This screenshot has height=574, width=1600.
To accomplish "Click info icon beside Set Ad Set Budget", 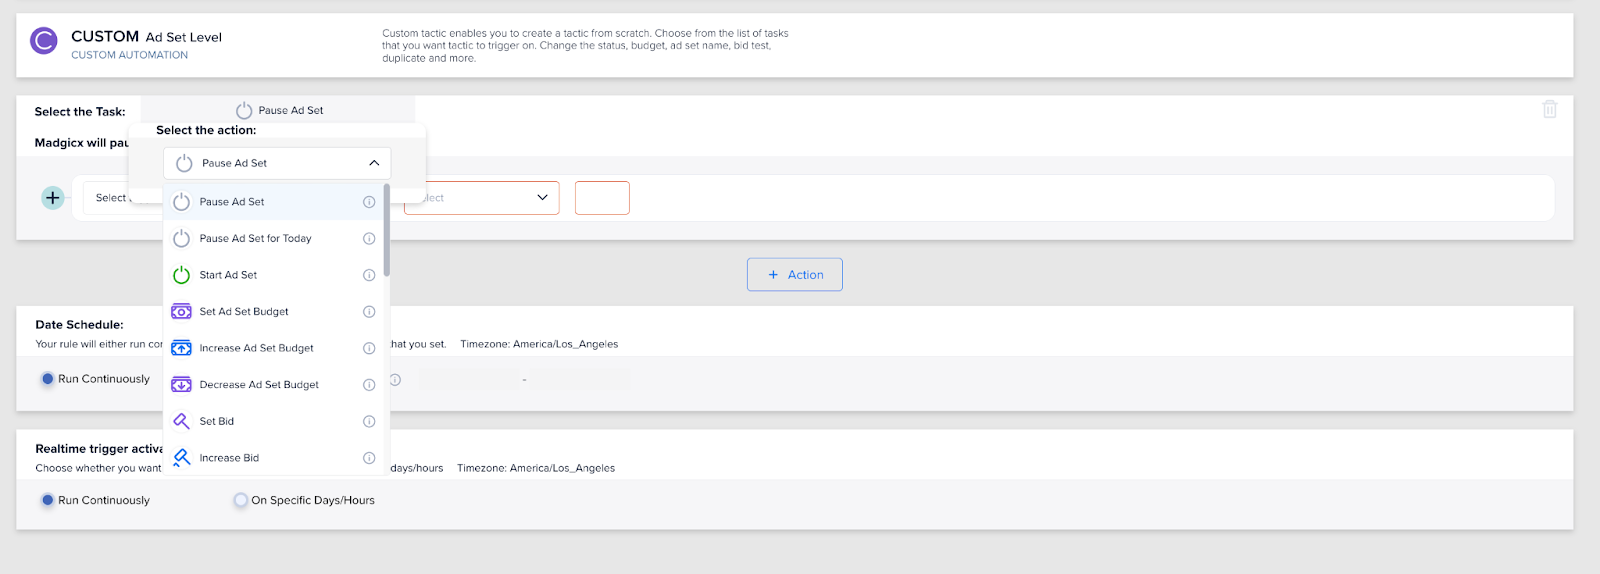I will click(x=369, y=312).
